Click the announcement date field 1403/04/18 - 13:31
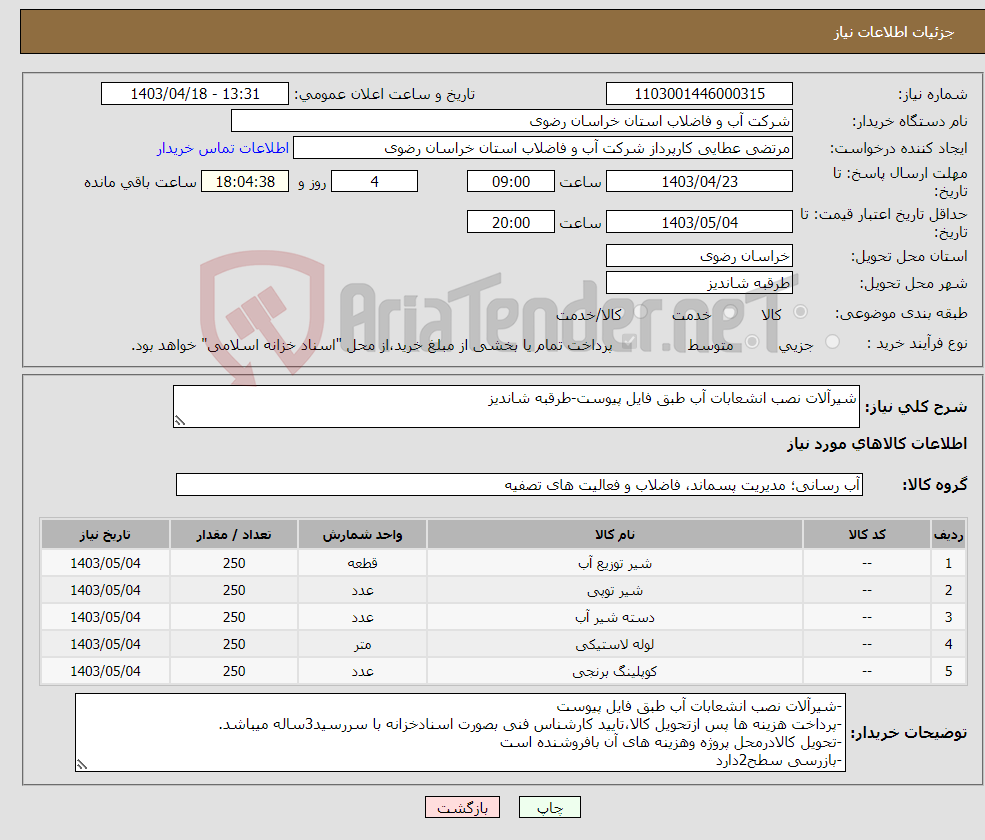 point(195,94)
